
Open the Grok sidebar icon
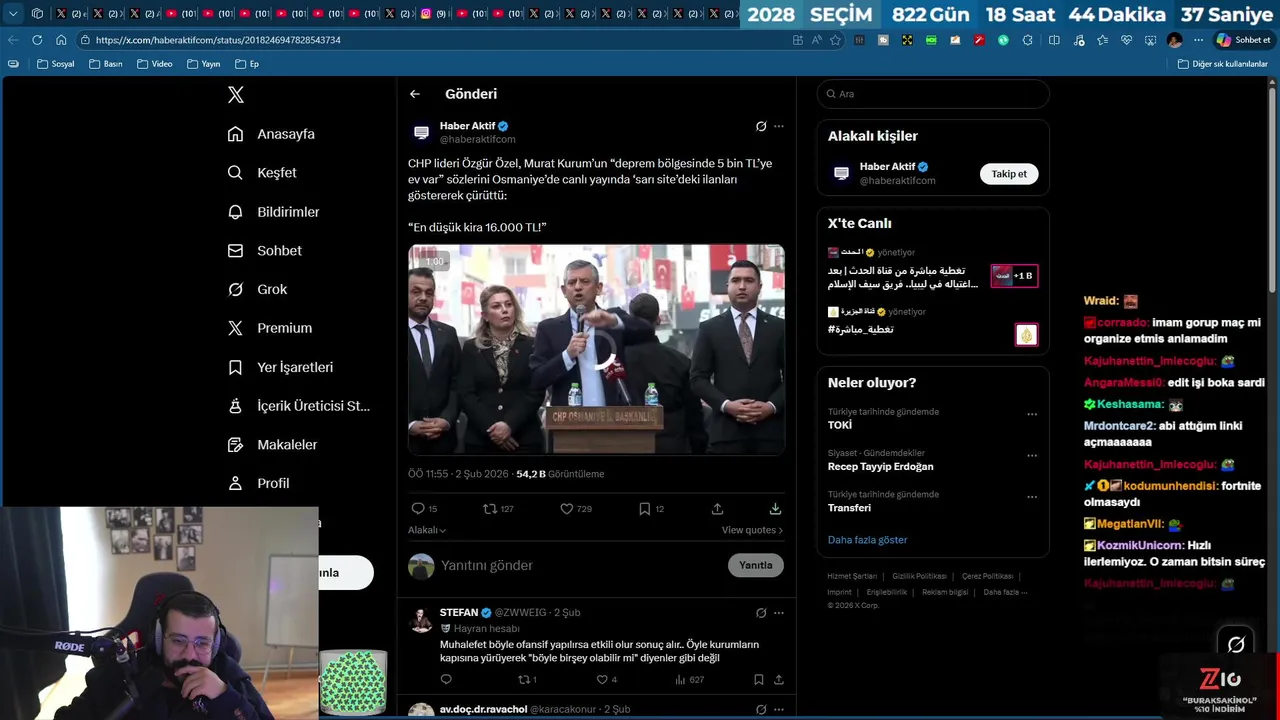click(235, 289)
